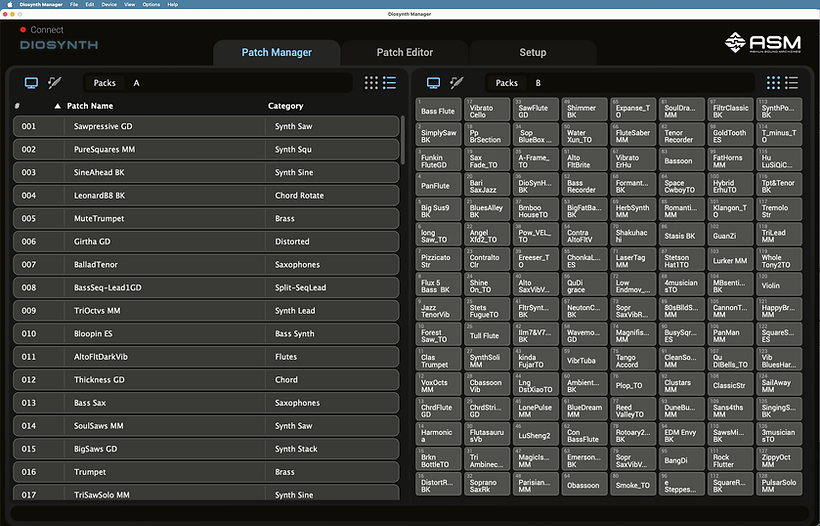Click Violin patch tile

click(779, 284)
